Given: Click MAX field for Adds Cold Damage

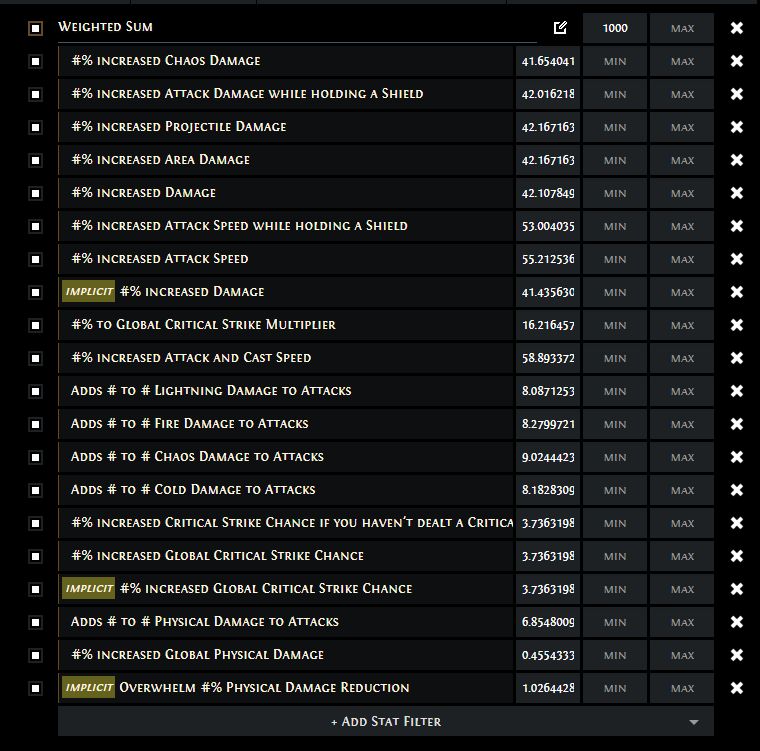Looking at the screenshot, I should 681,490.
